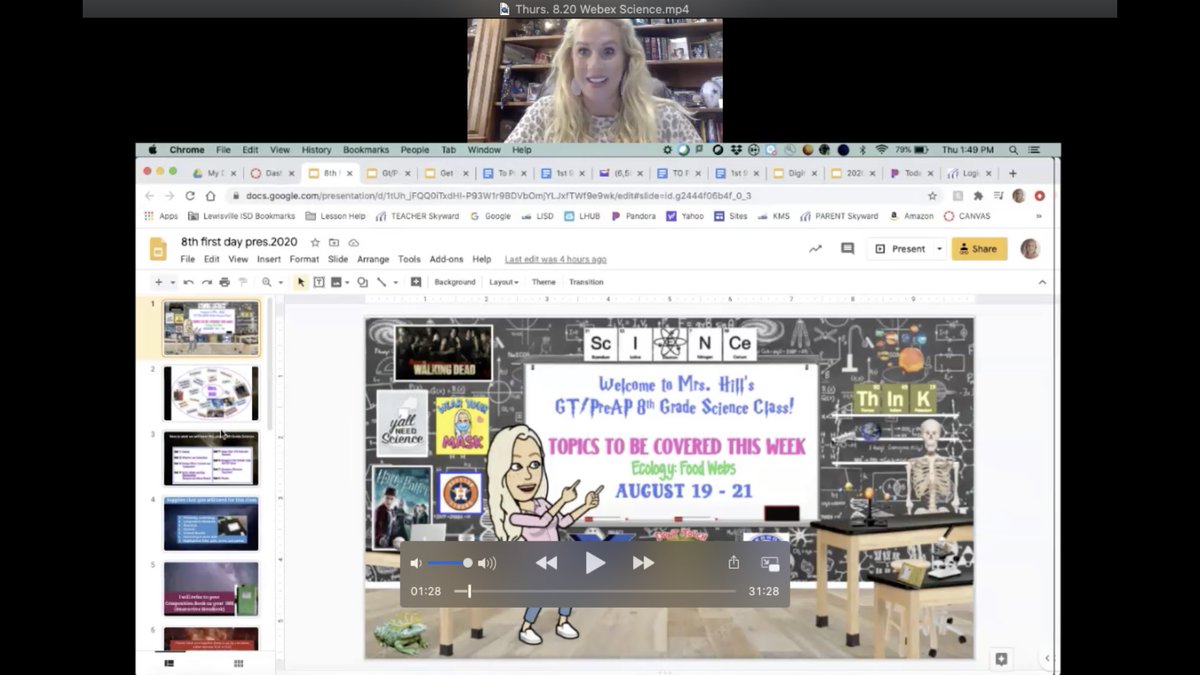Click the Google Slides home logo
Viewport: 1200px width, 675px height.
(158, 249)
